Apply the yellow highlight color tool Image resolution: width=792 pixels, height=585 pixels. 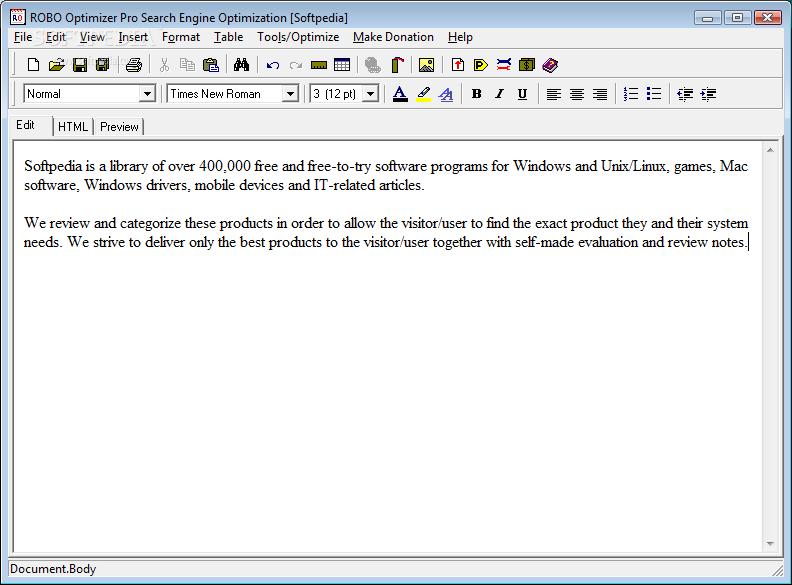point(423,94)
